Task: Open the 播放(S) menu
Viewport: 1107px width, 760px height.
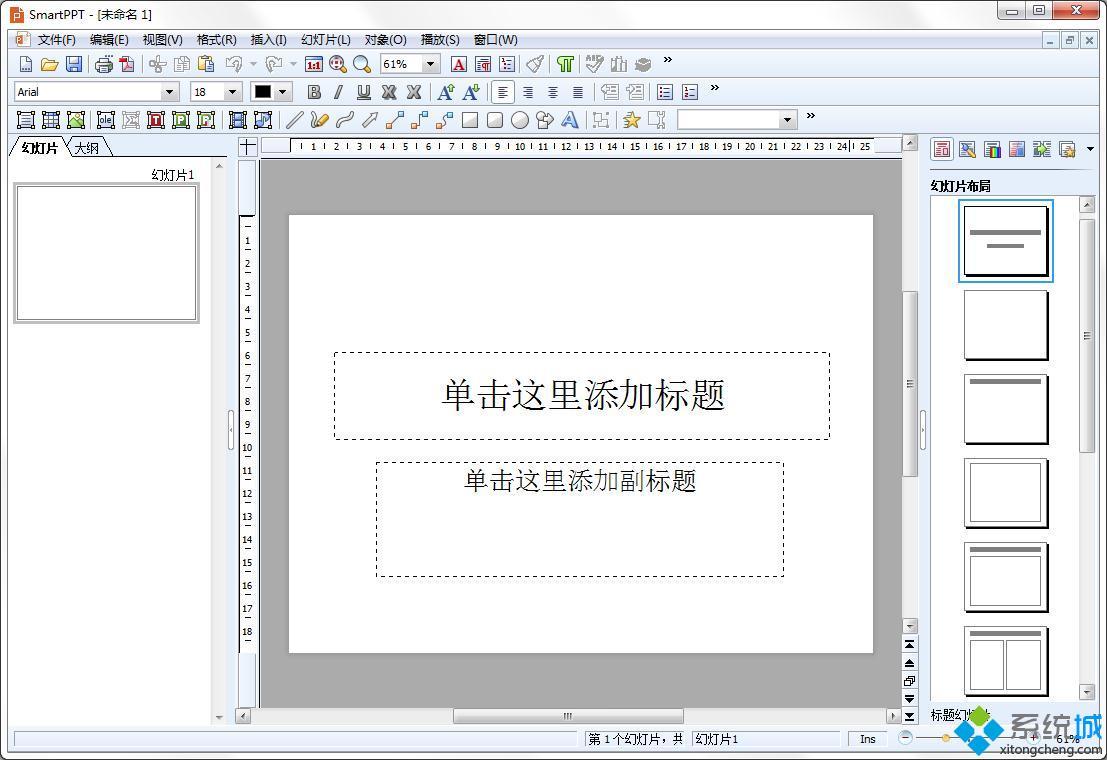Action: [440, 40]
